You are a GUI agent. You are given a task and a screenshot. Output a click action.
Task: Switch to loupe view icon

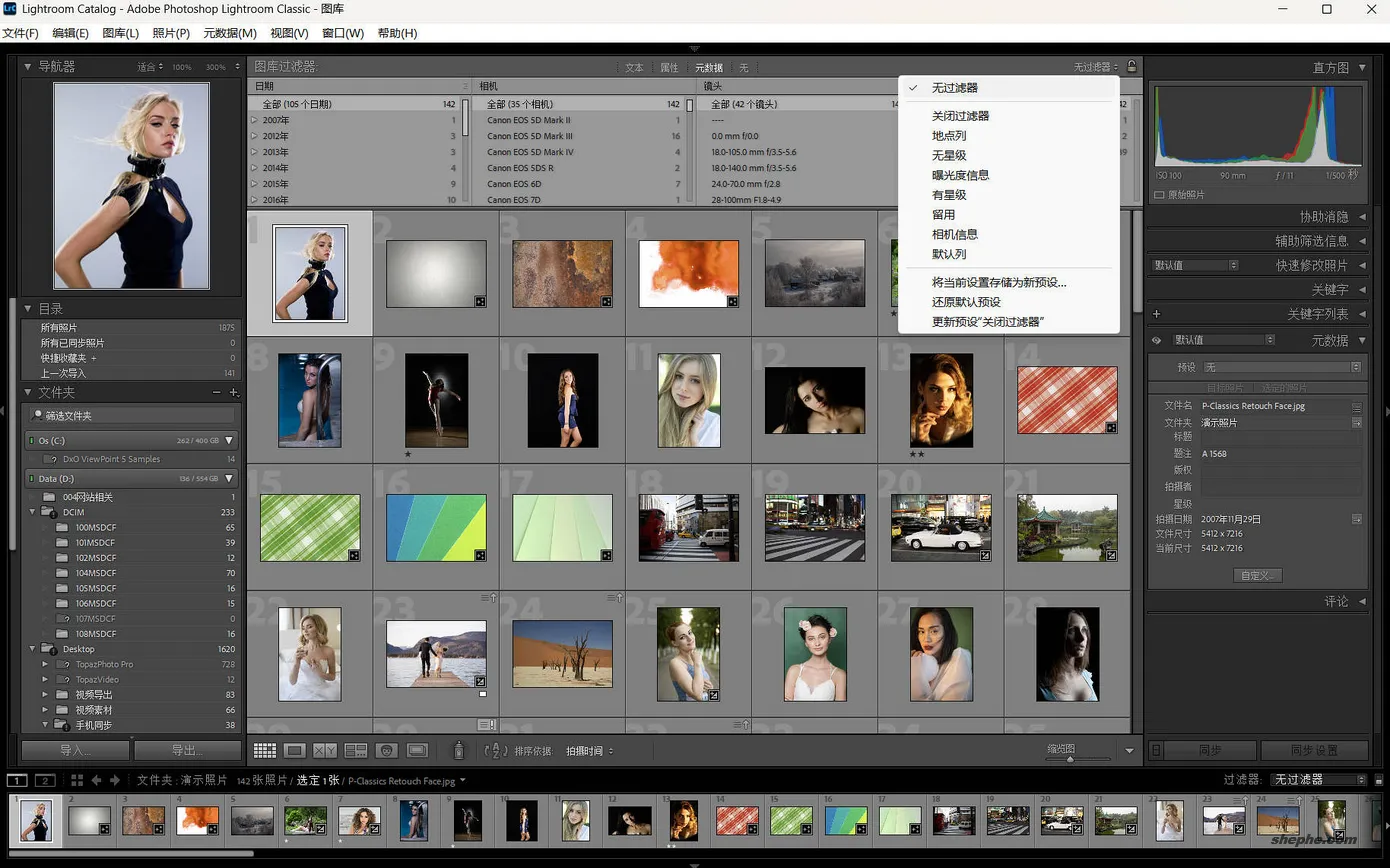tap(295, 750)
